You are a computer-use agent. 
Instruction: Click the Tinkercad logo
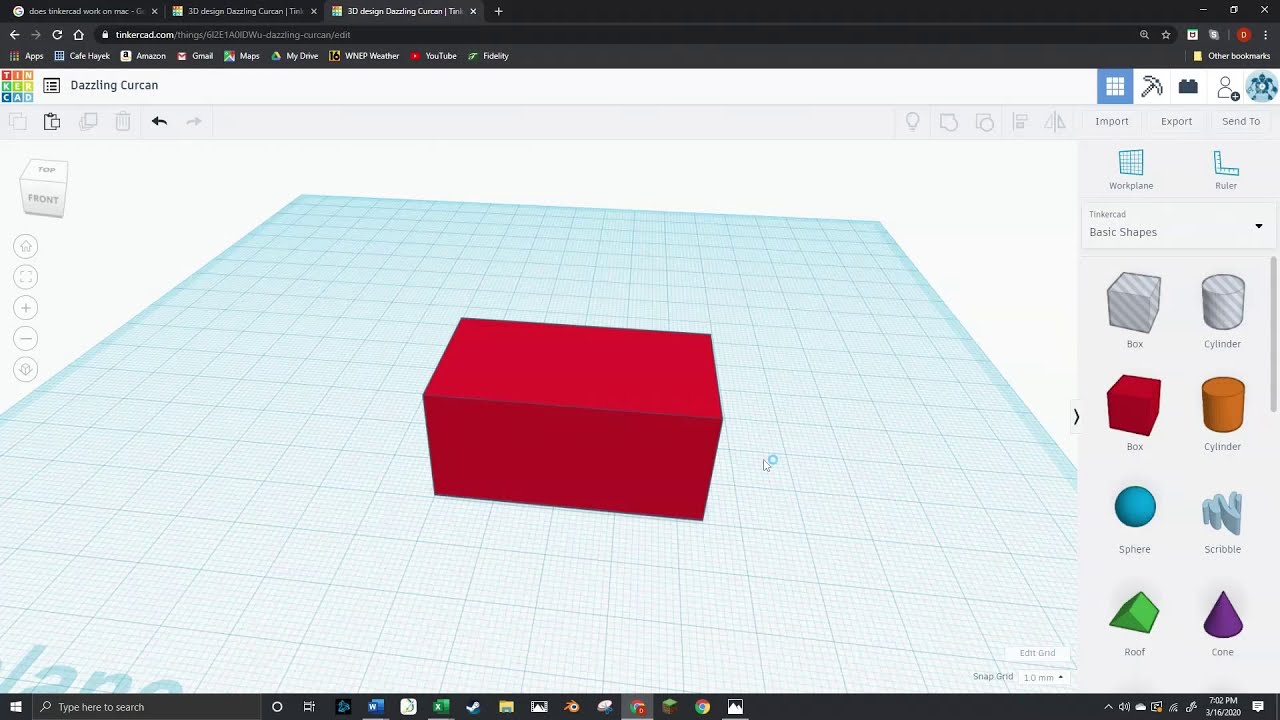(17, 86)
